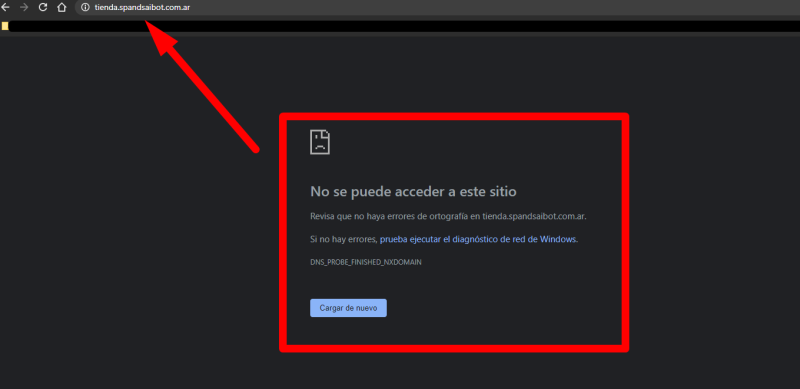This screenshot has width=800, height=389.
Task: Open 'prueba ejecutar el diagnóstico de red de Windows' link
Action: point(478,239)
